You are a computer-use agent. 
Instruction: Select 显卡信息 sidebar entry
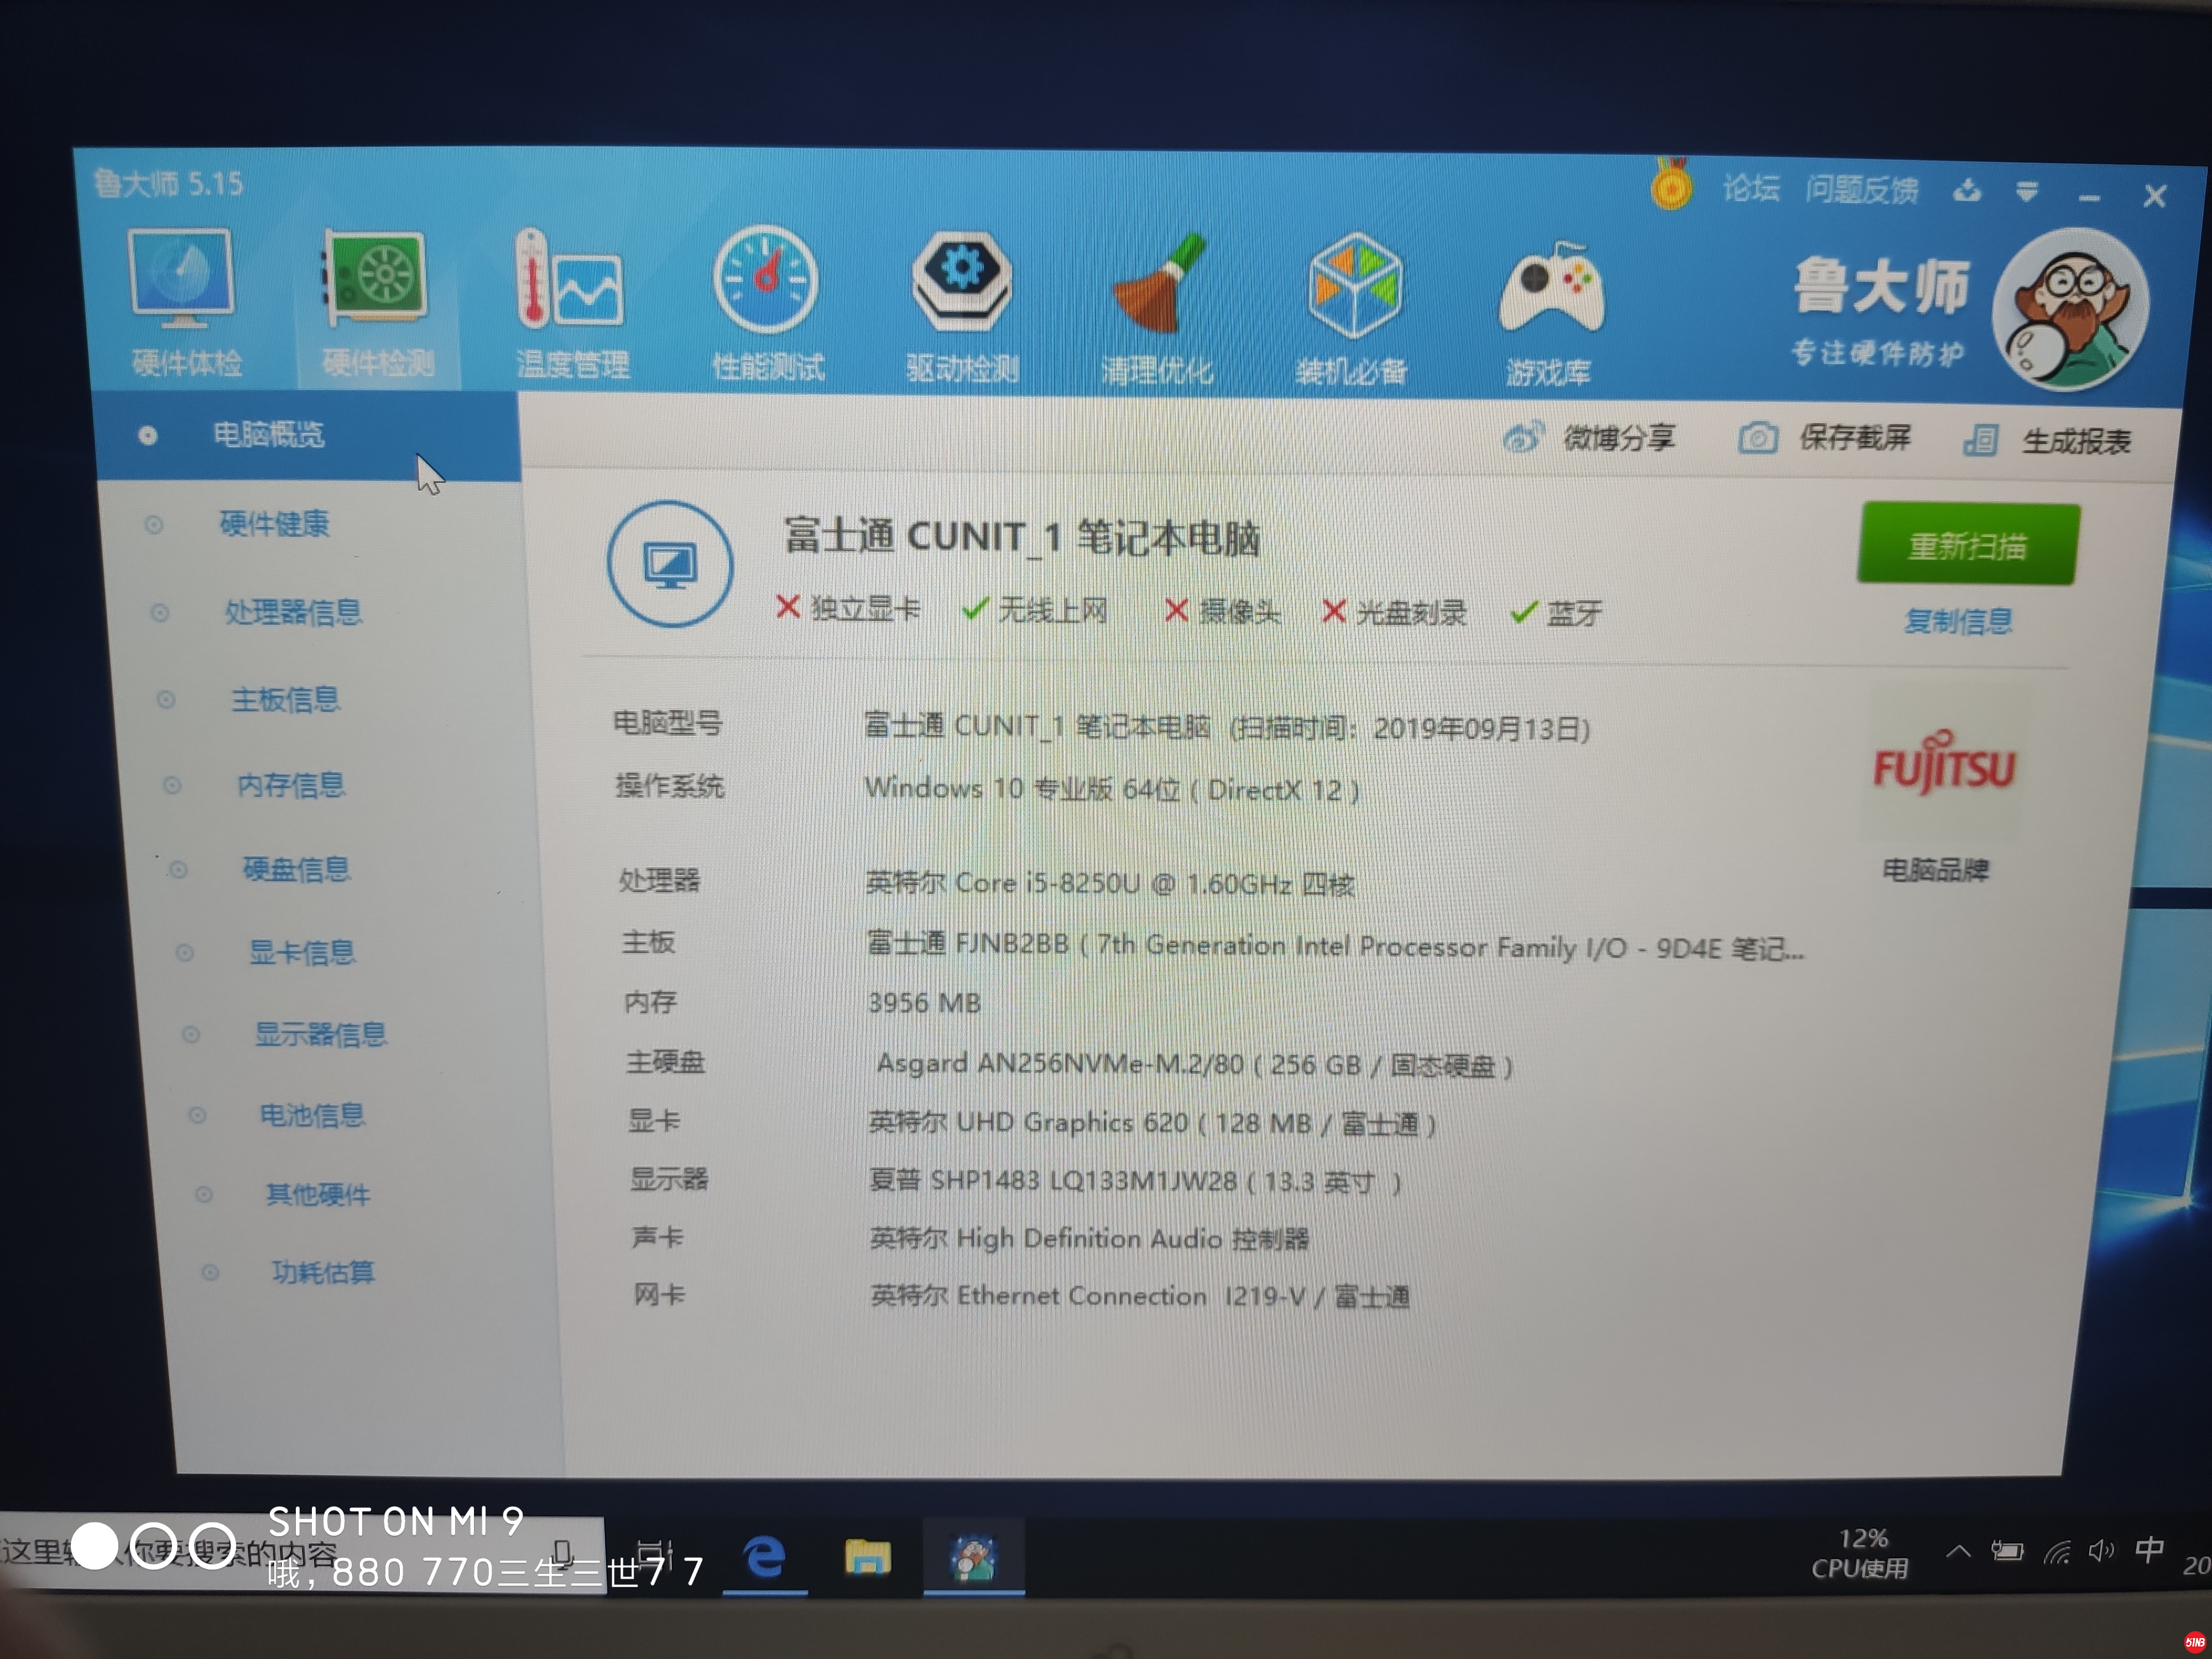pos(302,952)
